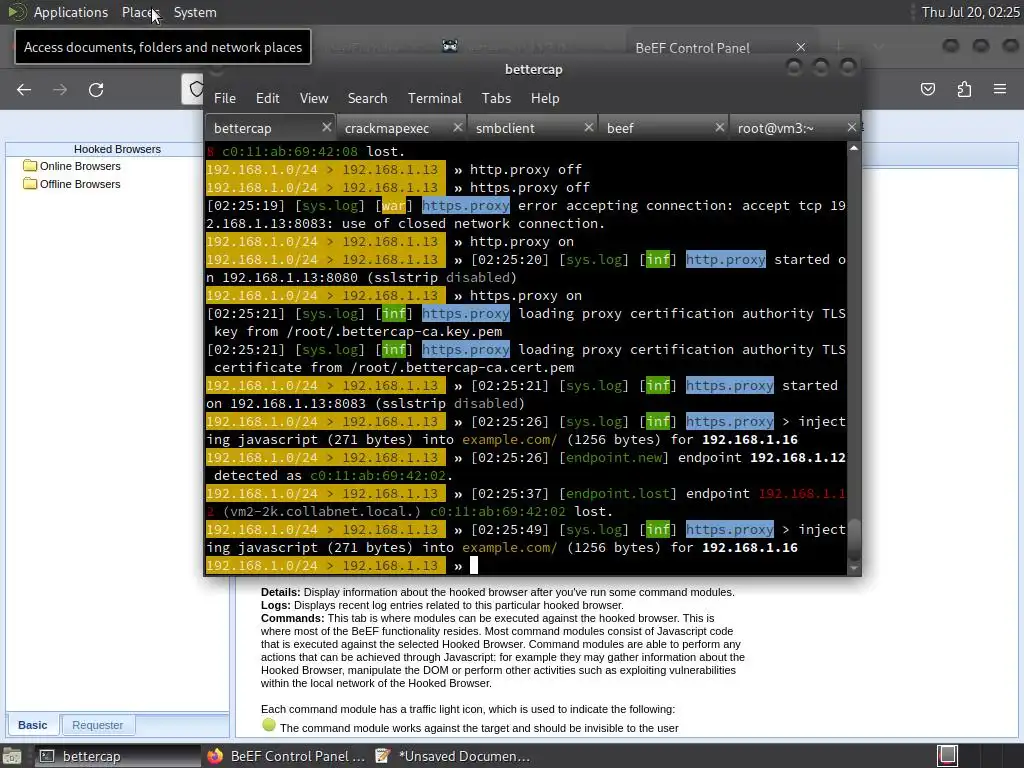Screen dimensions: 1024x768
Task: Open Firefox extensions puzzle icon
Action: click(964, 89)
